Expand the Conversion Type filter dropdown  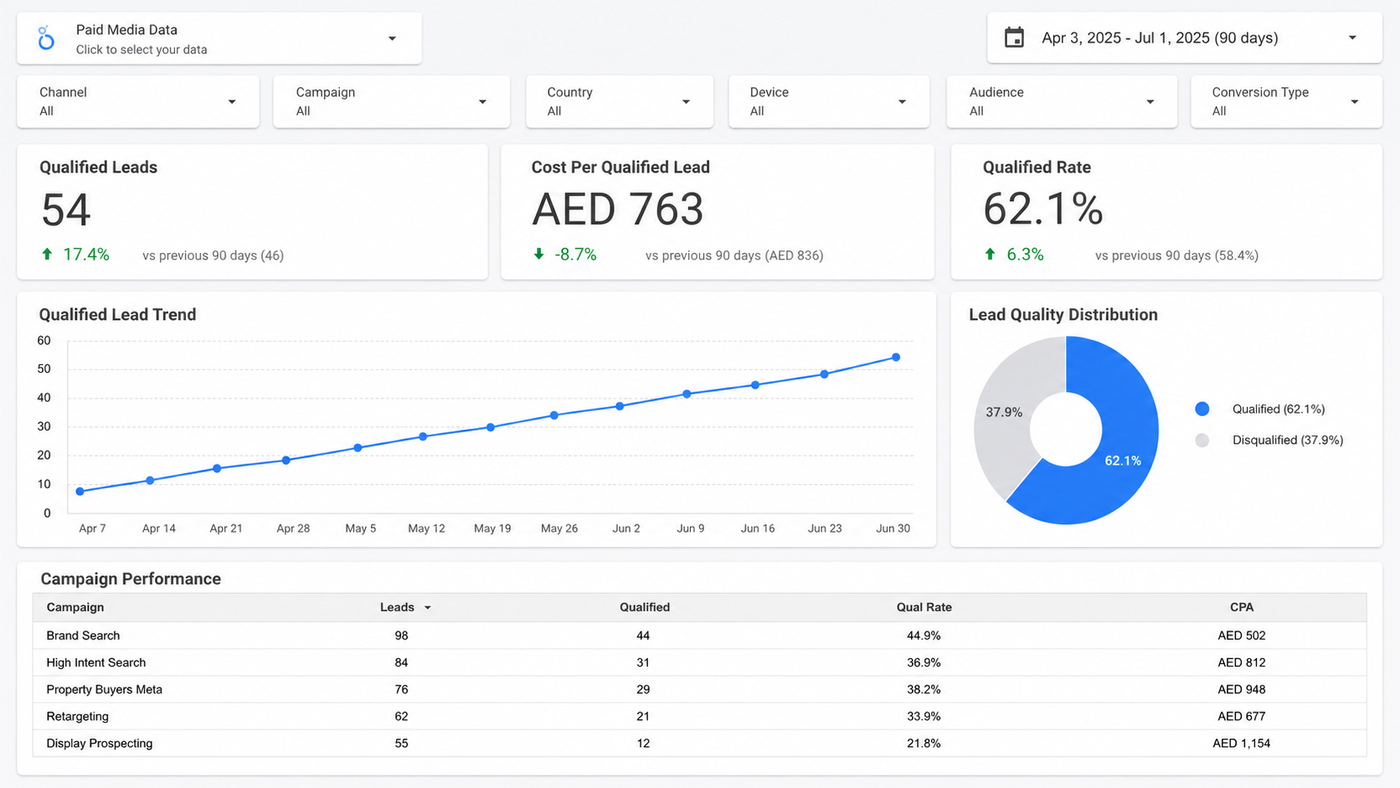click(1287, 101)
